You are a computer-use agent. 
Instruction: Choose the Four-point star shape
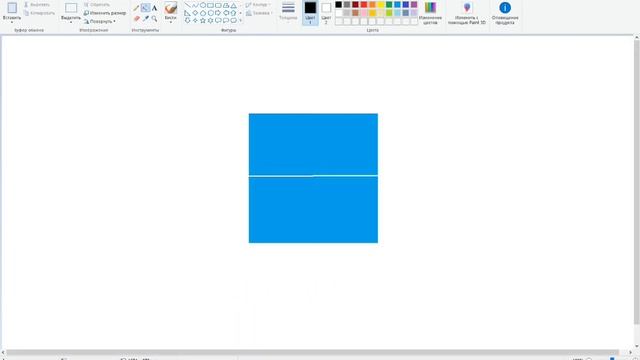pyautogui.click(x=195, y=20)
